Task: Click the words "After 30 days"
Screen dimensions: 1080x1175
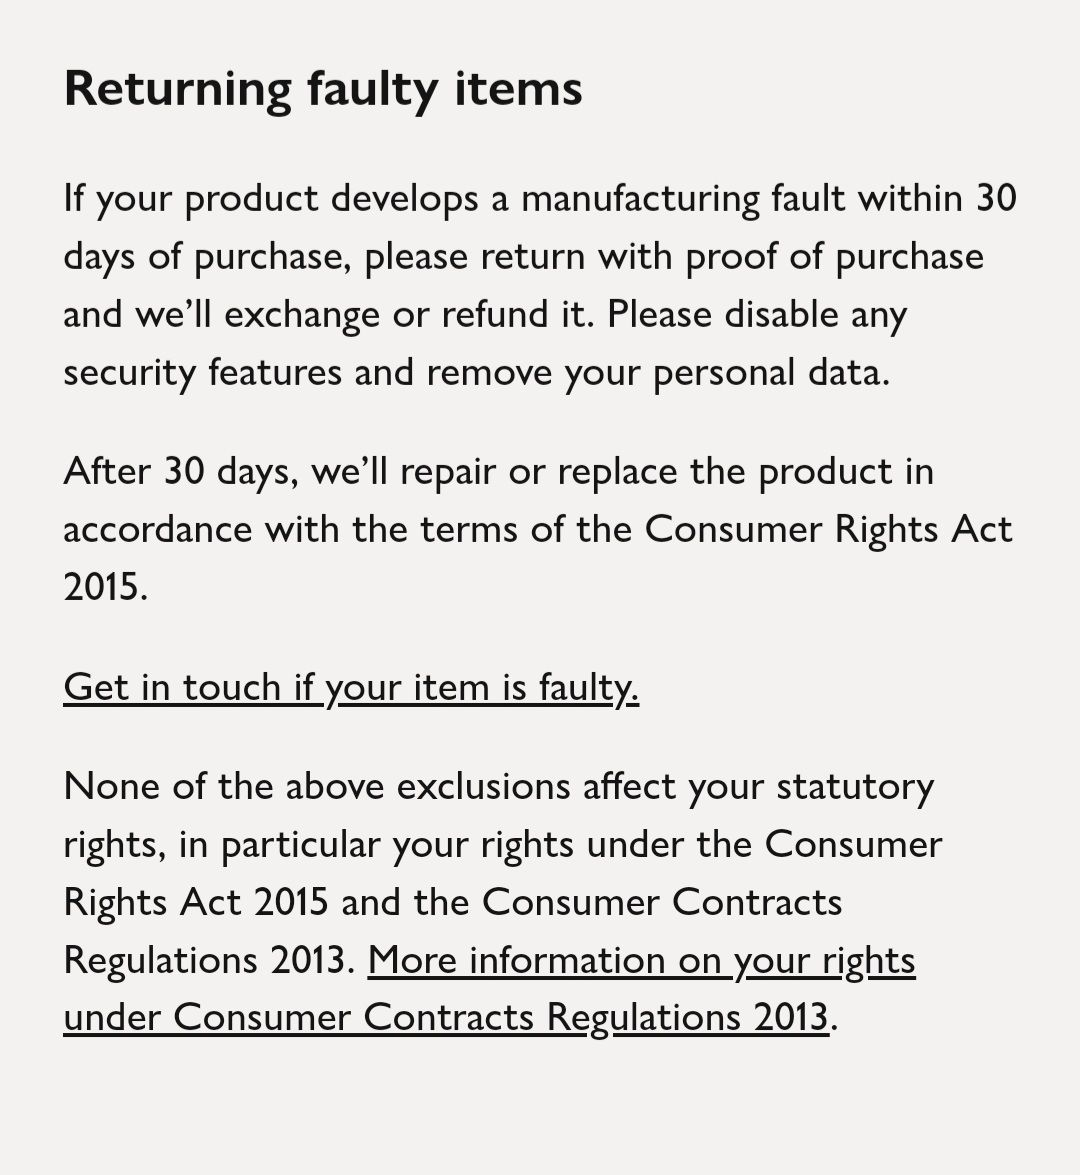Action: (x=180, y=471)
